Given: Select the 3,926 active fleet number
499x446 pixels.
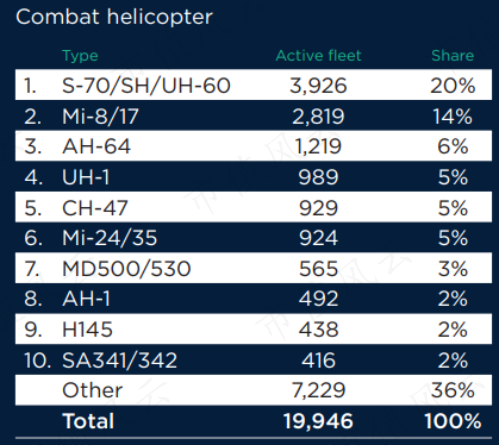Looking at the screenshot, I should point(318,86).
